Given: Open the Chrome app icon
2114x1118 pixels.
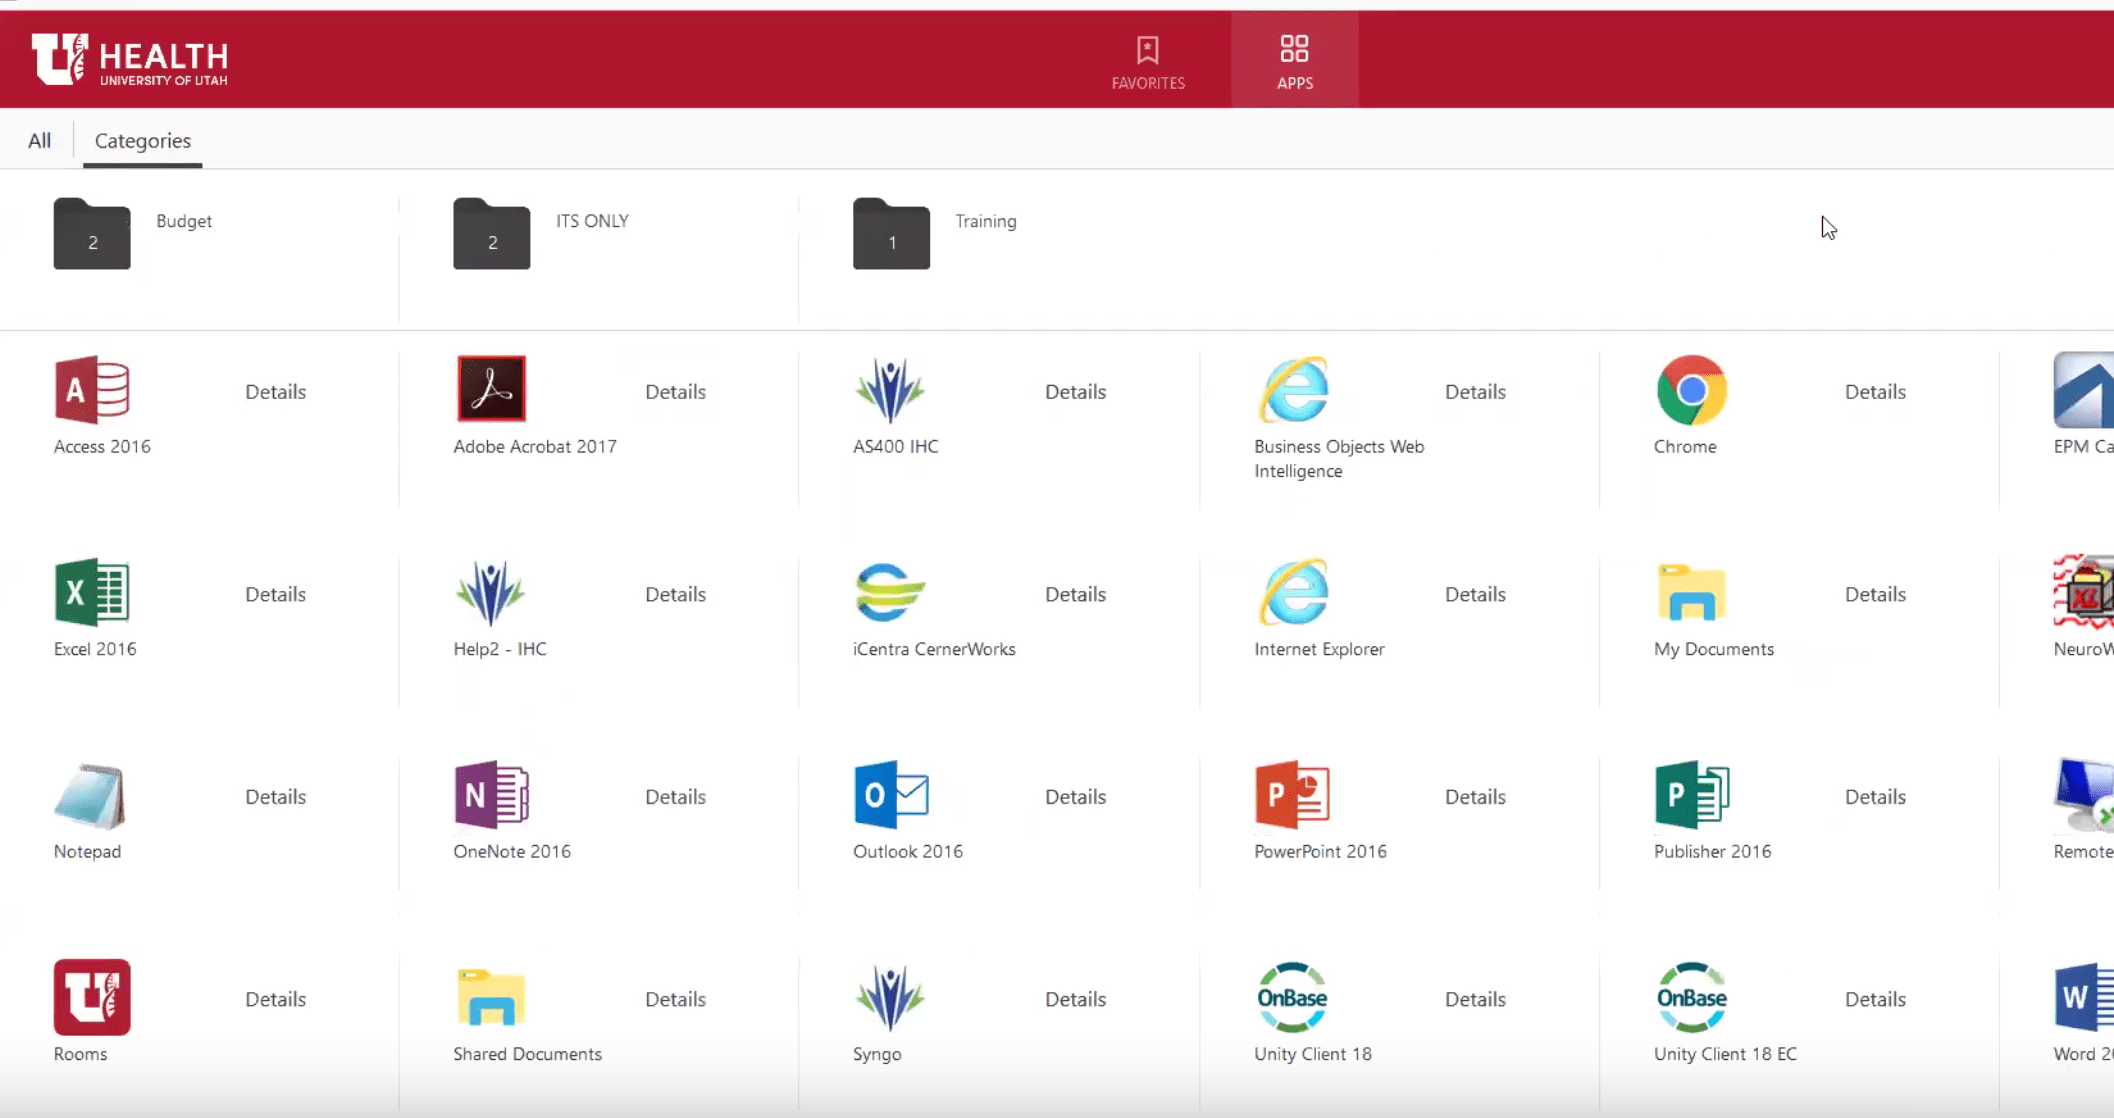Looking at the screenshot, I should [1691, 390].
